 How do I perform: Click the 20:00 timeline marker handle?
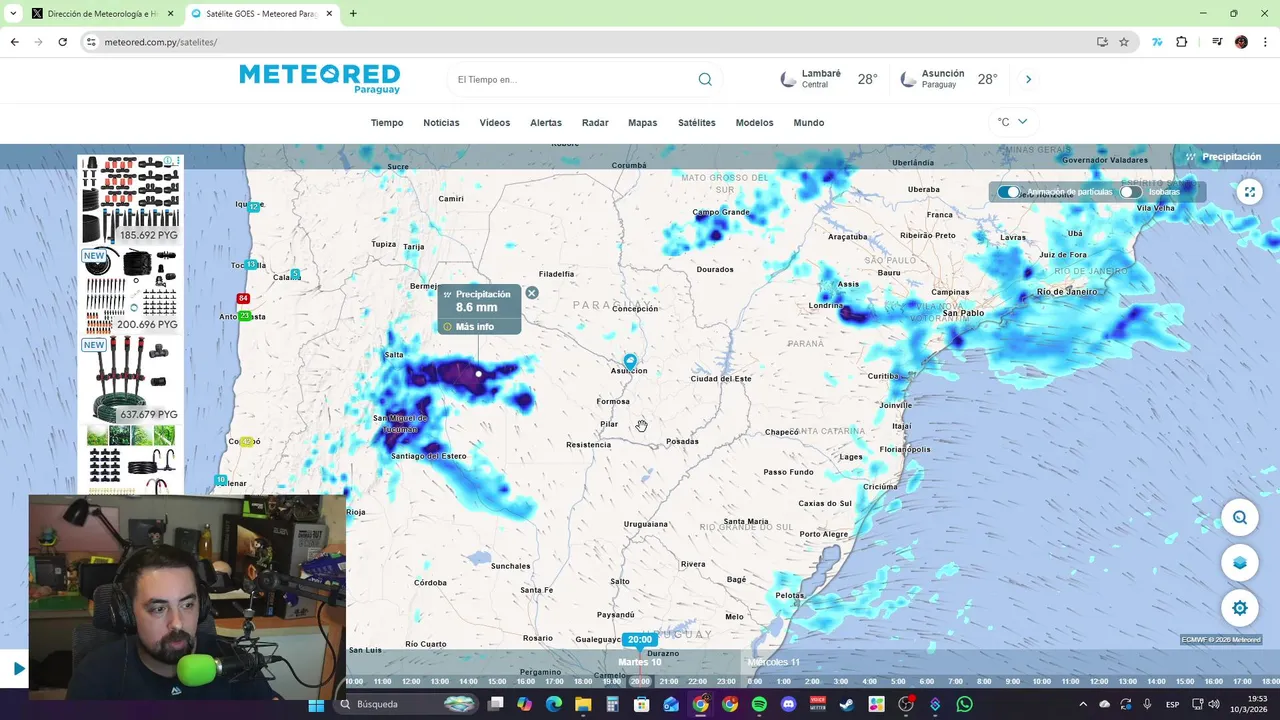coord(639,640)
